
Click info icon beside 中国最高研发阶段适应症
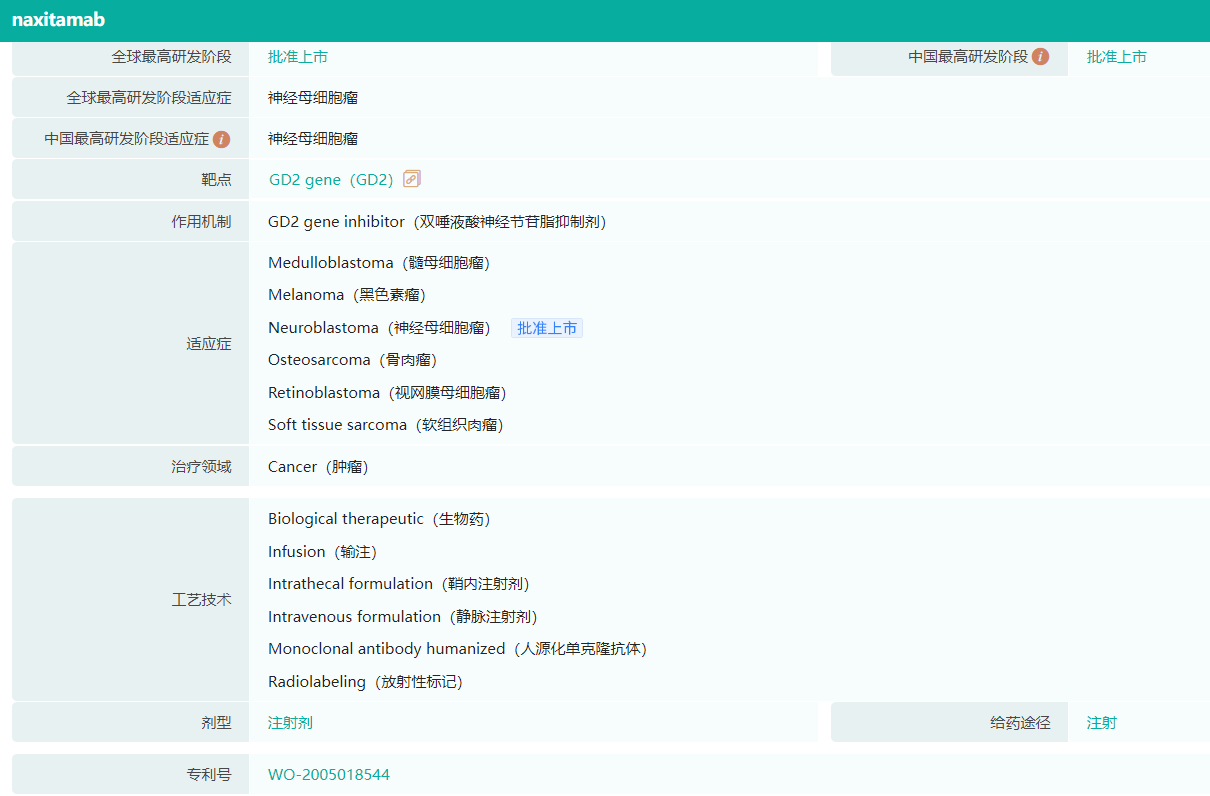tap(221, 139)
